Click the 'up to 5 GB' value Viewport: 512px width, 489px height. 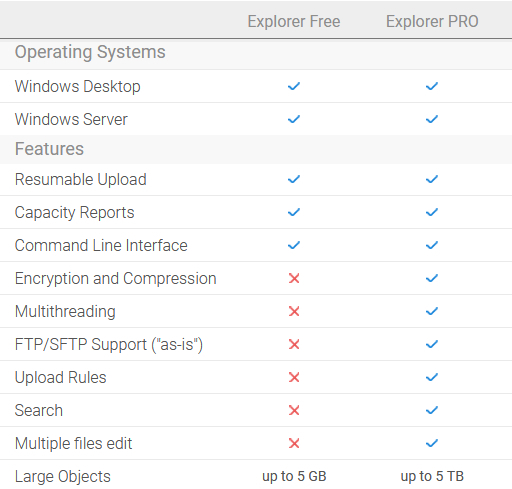[x=294, y=476]
